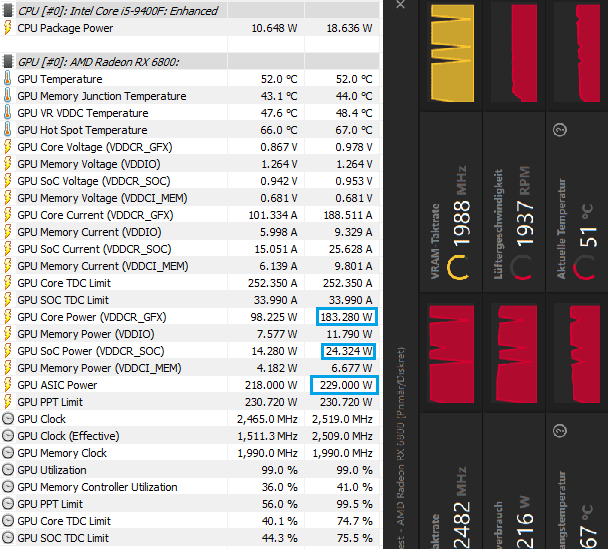Click the clock icon for GPU Clock (Effective)

tap(8, 436)
